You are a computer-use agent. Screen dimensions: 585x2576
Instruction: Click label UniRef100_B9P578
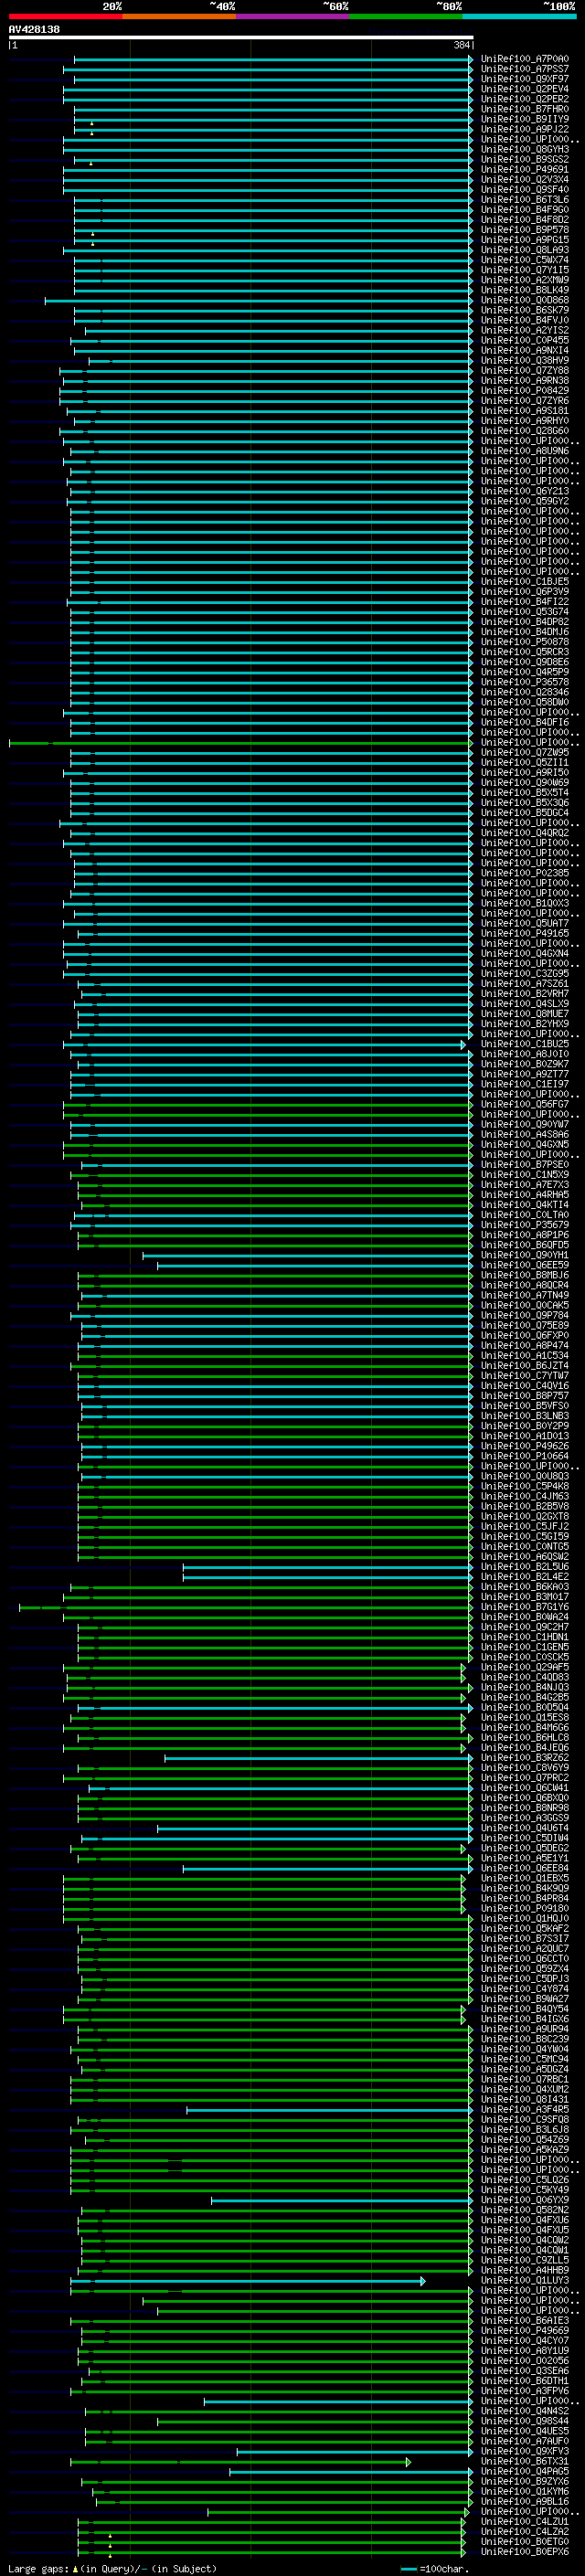point(524,230)
